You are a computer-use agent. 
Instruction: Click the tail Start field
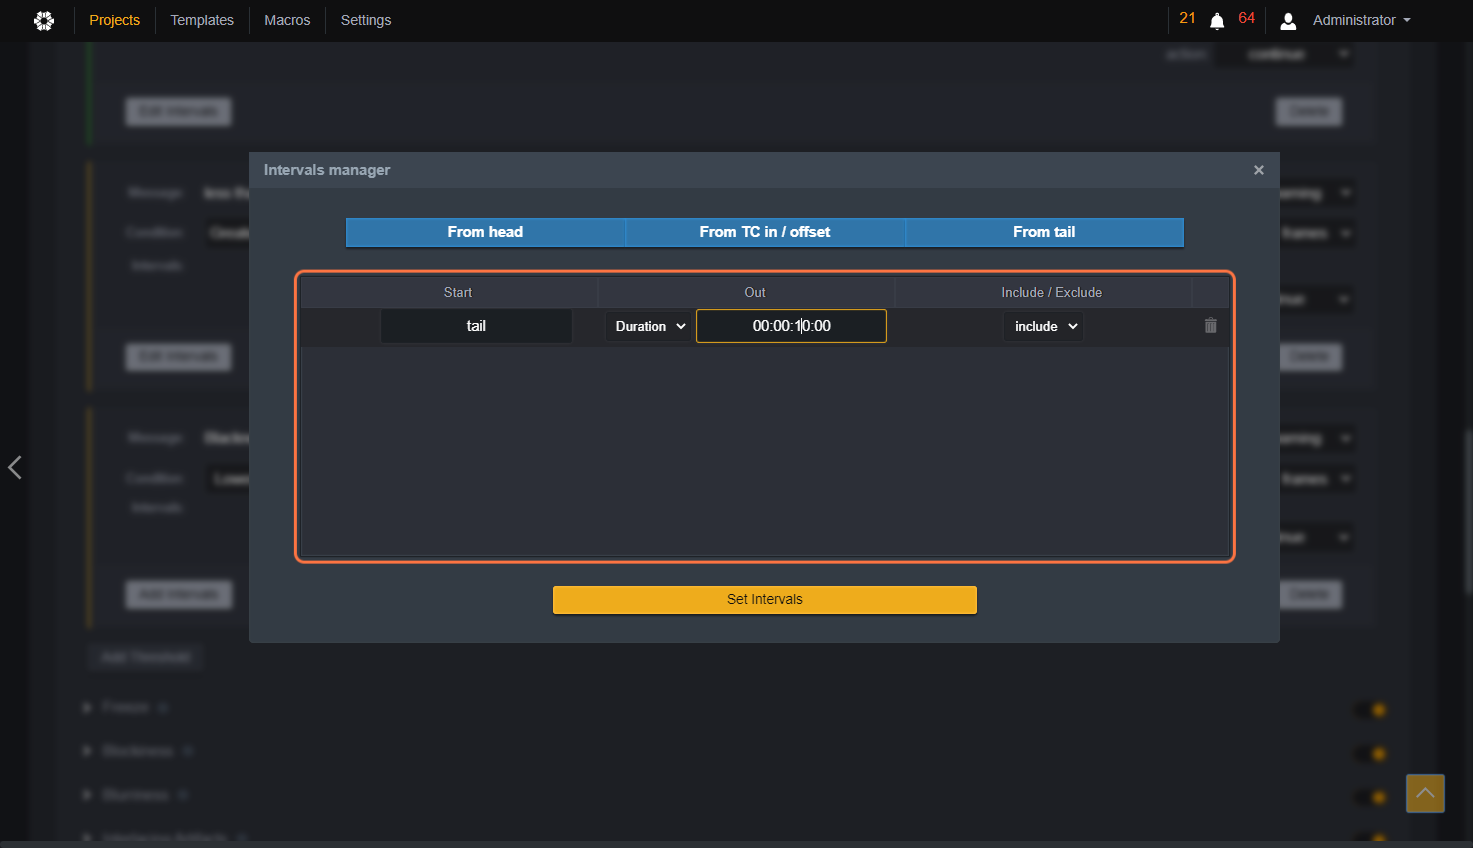coord(476,326)
